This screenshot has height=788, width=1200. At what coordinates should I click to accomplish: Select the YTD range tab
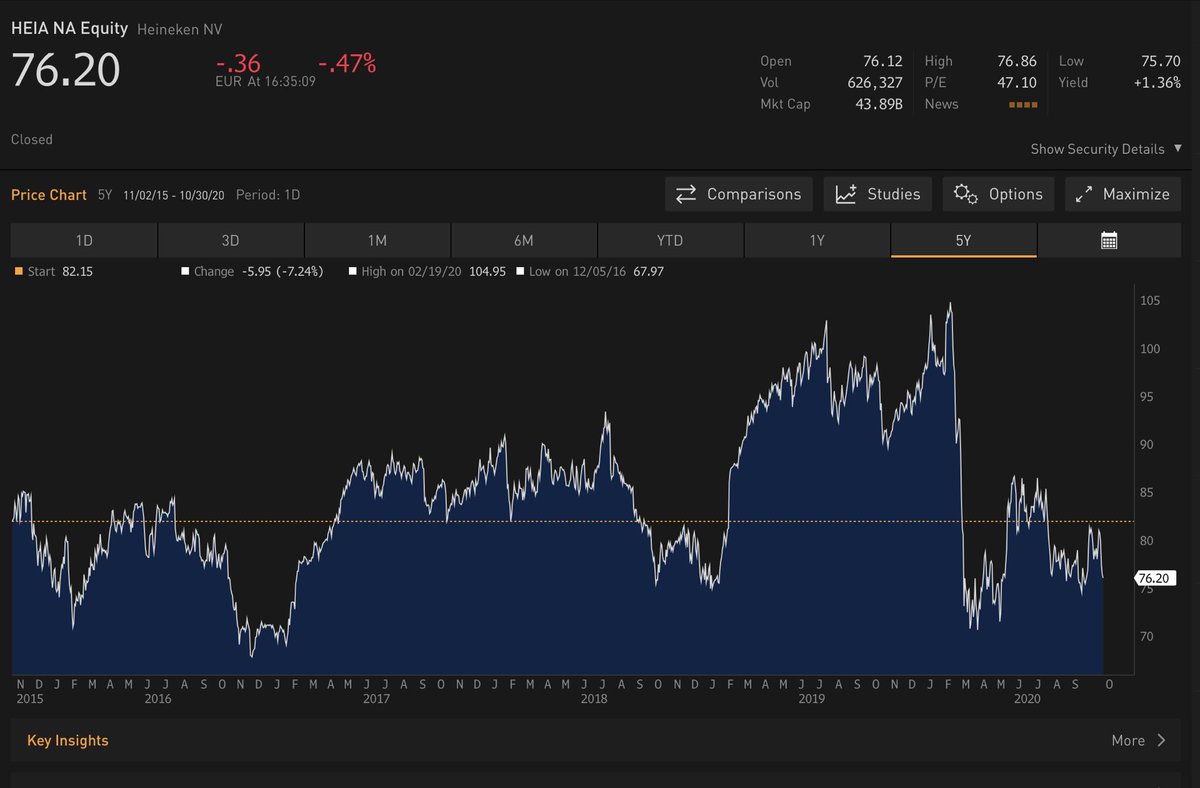[670, 240]
